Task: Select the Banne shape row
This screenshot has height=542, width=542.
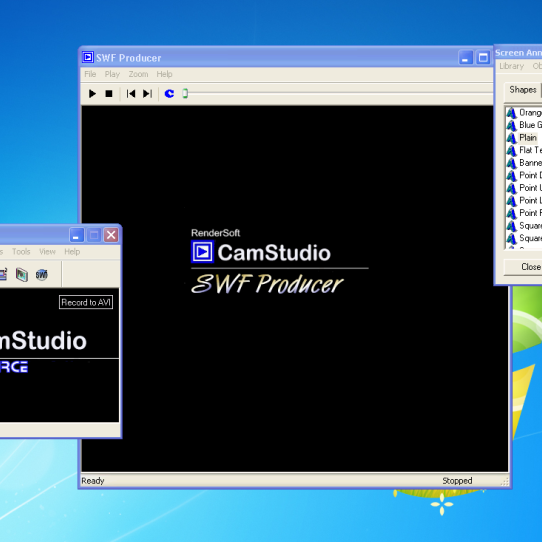Action: pyautogui.click(x=524, y=163)
